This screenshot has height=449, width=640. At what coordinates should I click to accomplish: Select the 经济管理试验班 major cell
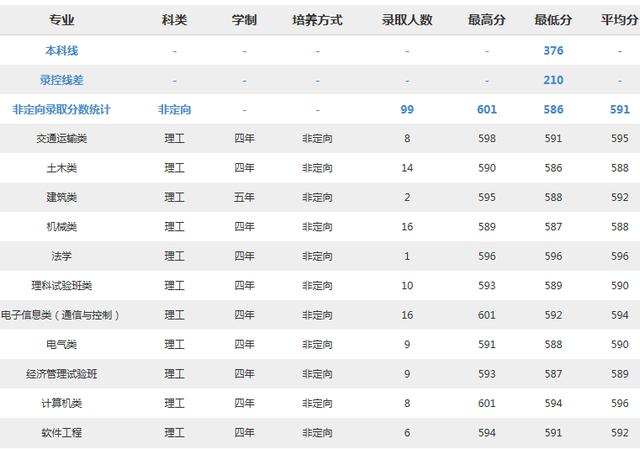(62, 374)
